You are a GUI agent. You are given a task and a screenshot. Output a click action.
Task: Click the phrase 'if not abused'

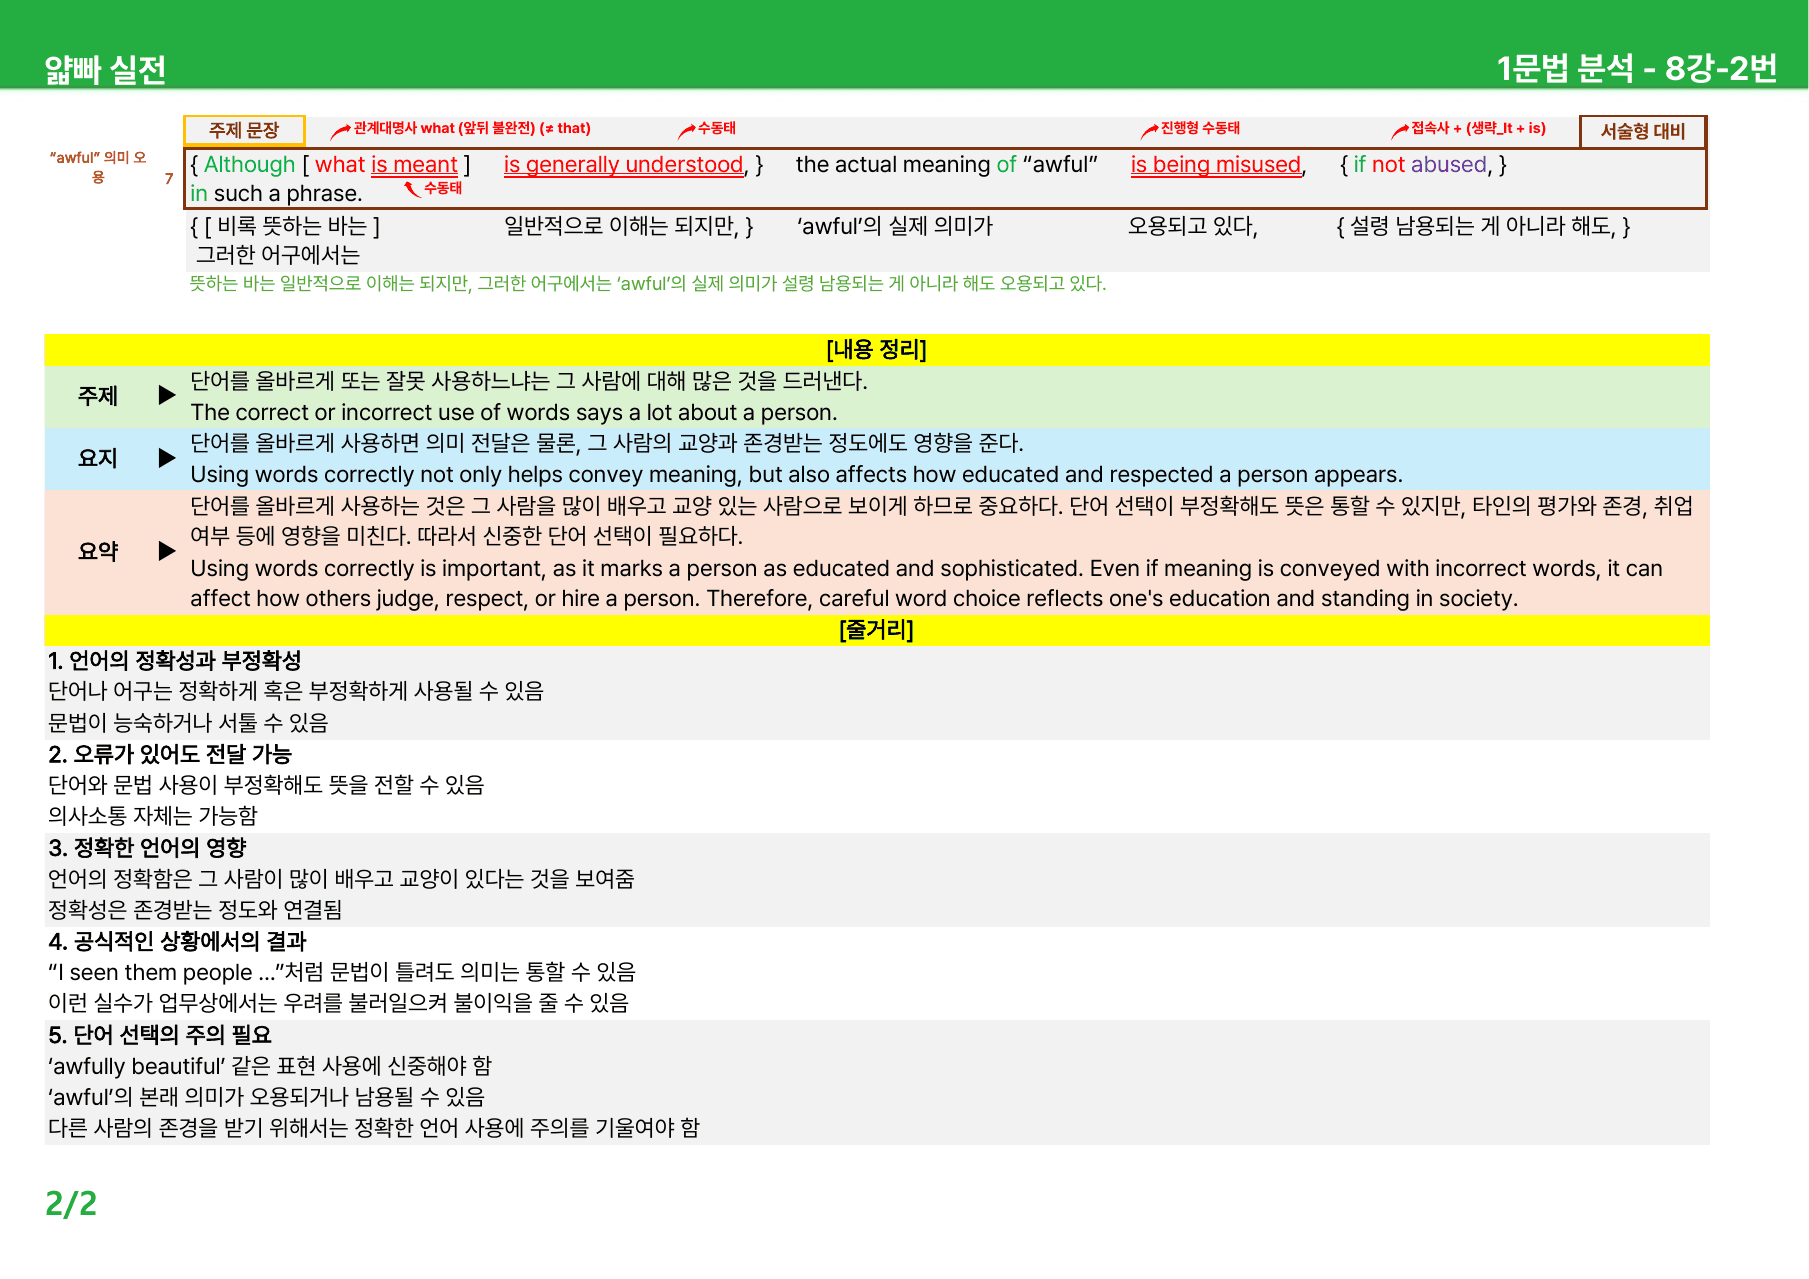click(1420, 165)
